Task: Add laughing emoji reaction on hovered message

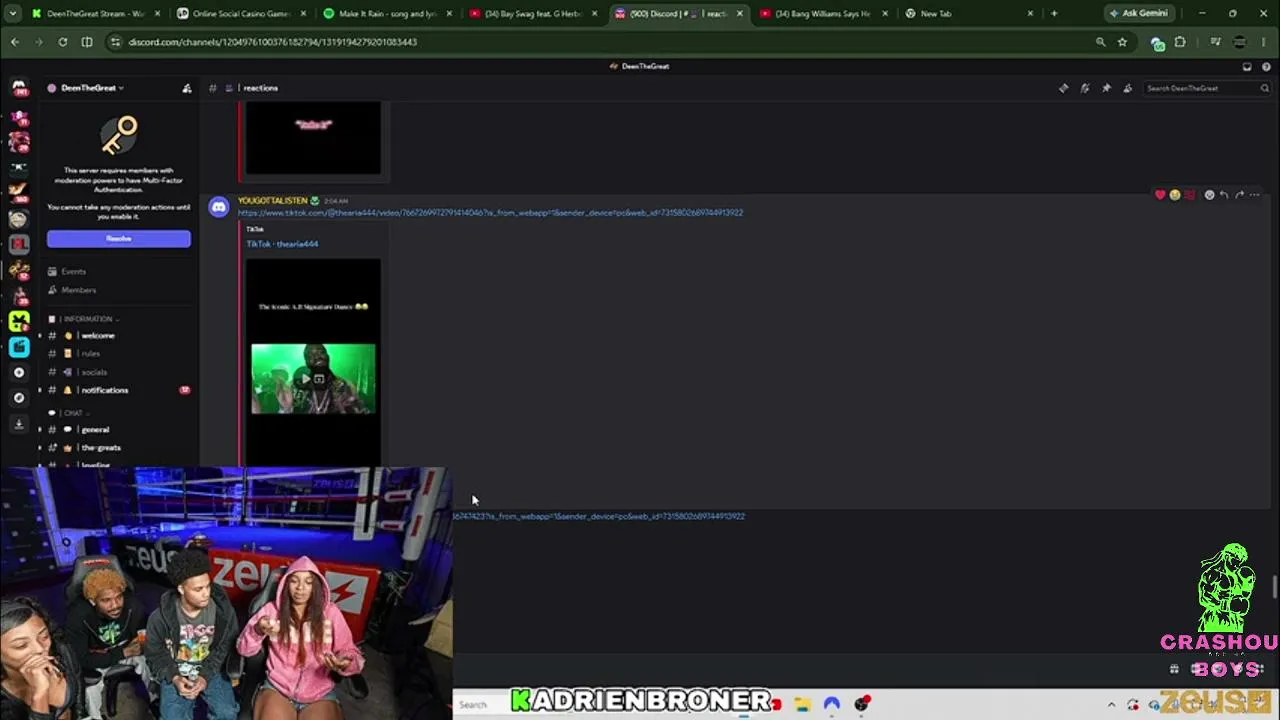Action: click(1175, 195)
